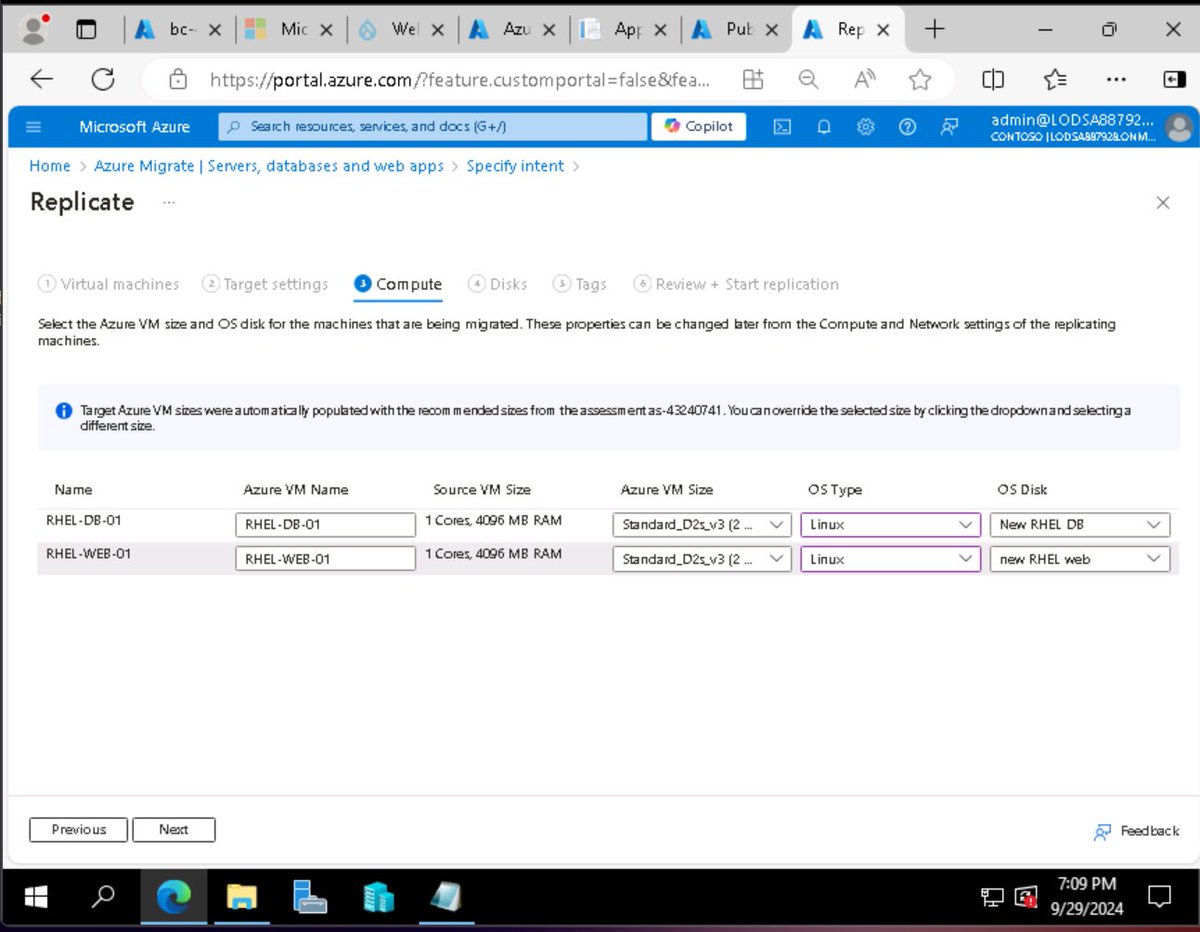The height and width of the screenshot is (932, 1200).
Task: Launch Cloud Shell from the Azure header
Action: (x=783, y=127)
